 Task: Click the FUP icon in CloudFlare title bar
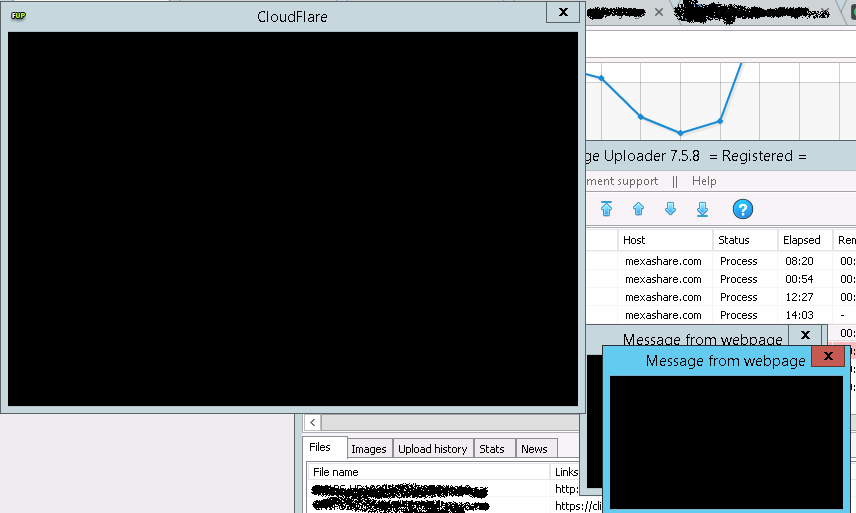click(18, 15)
